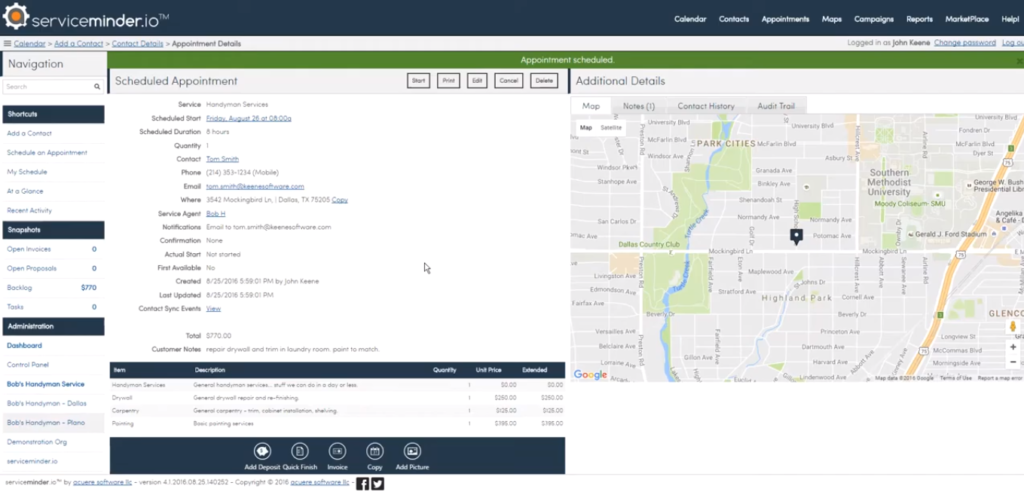
Task: Click the Add Deposit icon
Action: [263, 451]
